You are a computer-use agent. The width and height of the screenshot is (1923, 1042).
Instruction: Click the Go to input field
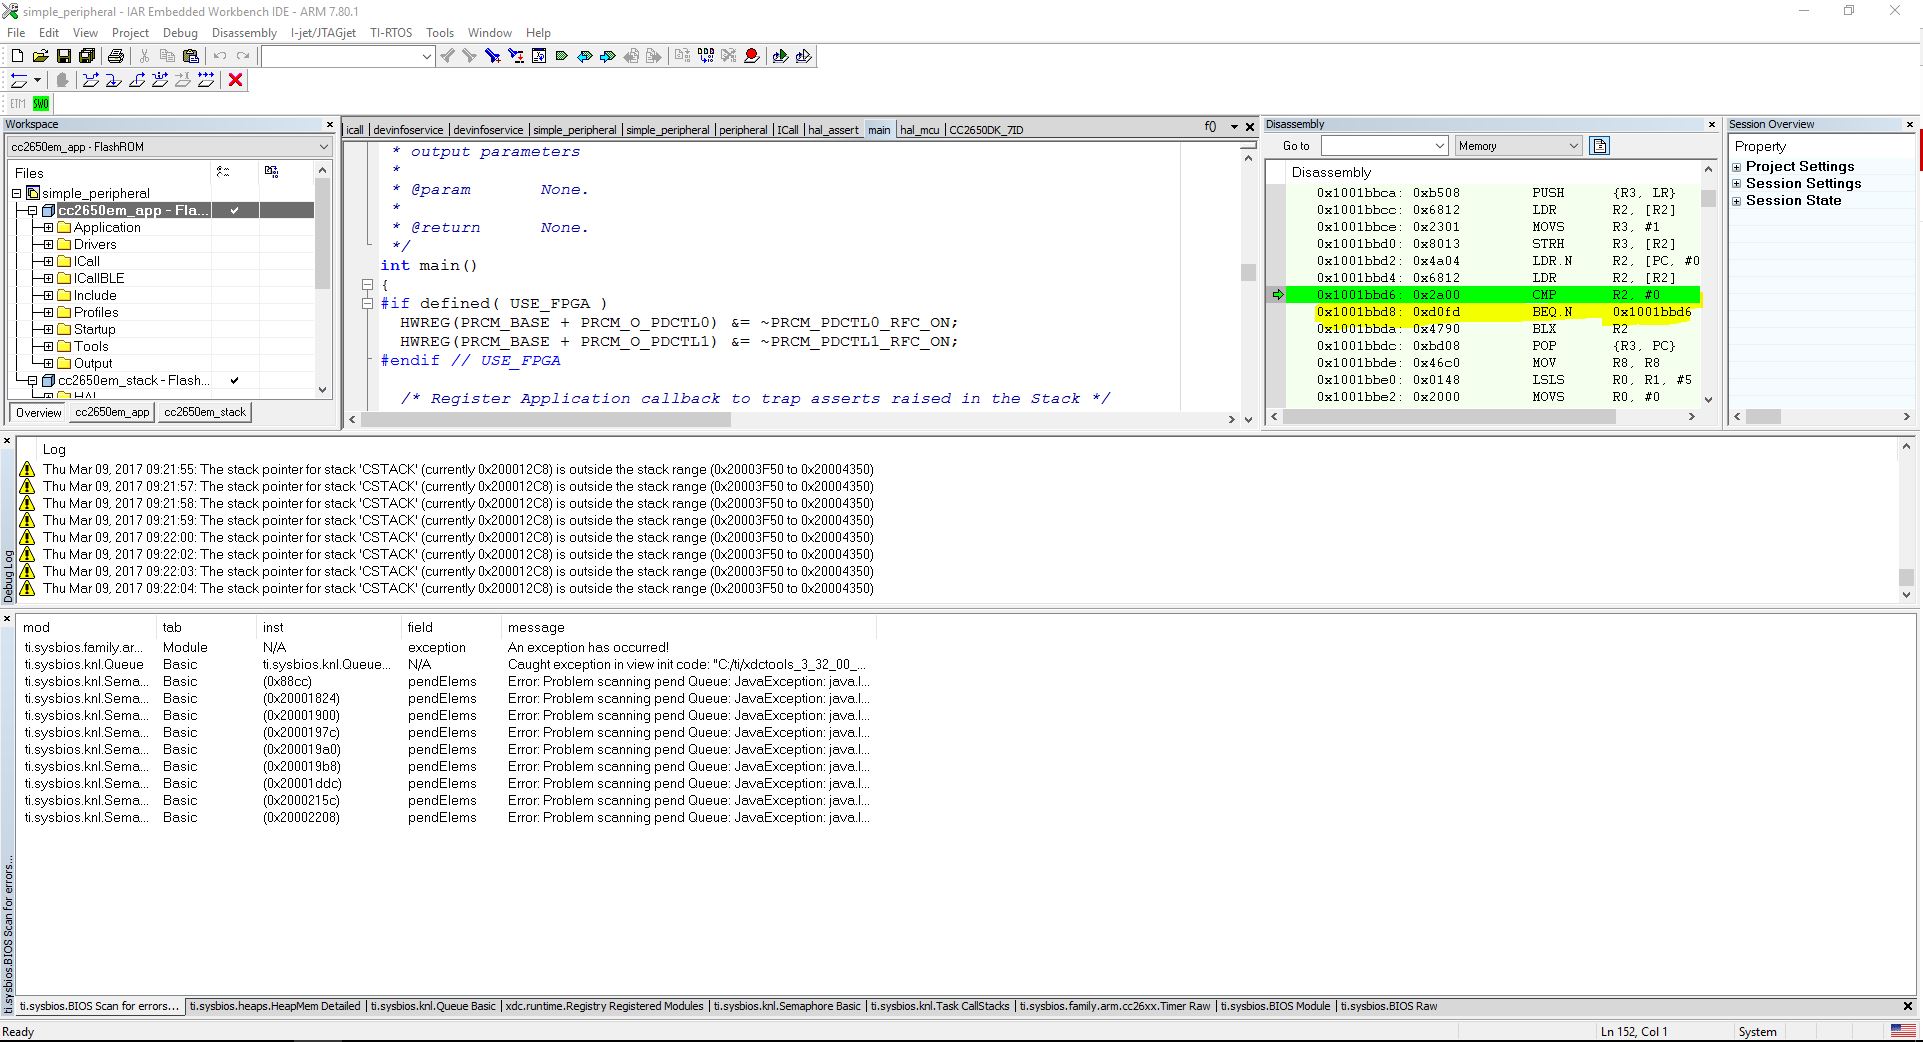coord(1376,146)
